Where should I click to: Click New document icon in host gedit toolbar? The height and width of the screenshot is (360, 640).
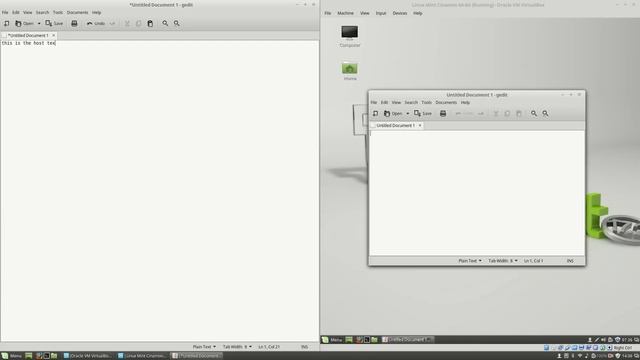click(x=7, y=23)
